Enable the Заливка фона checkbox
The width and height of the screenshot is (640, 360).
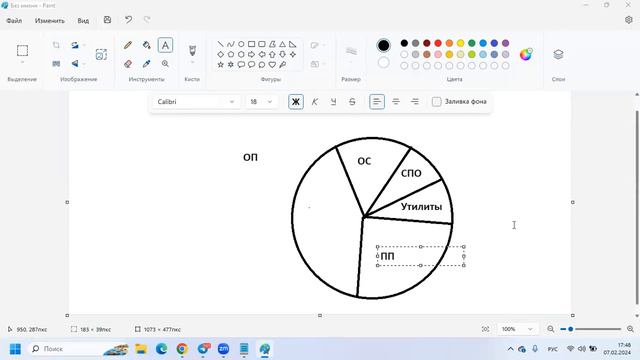pyautogui.click(x=436, y=102)
